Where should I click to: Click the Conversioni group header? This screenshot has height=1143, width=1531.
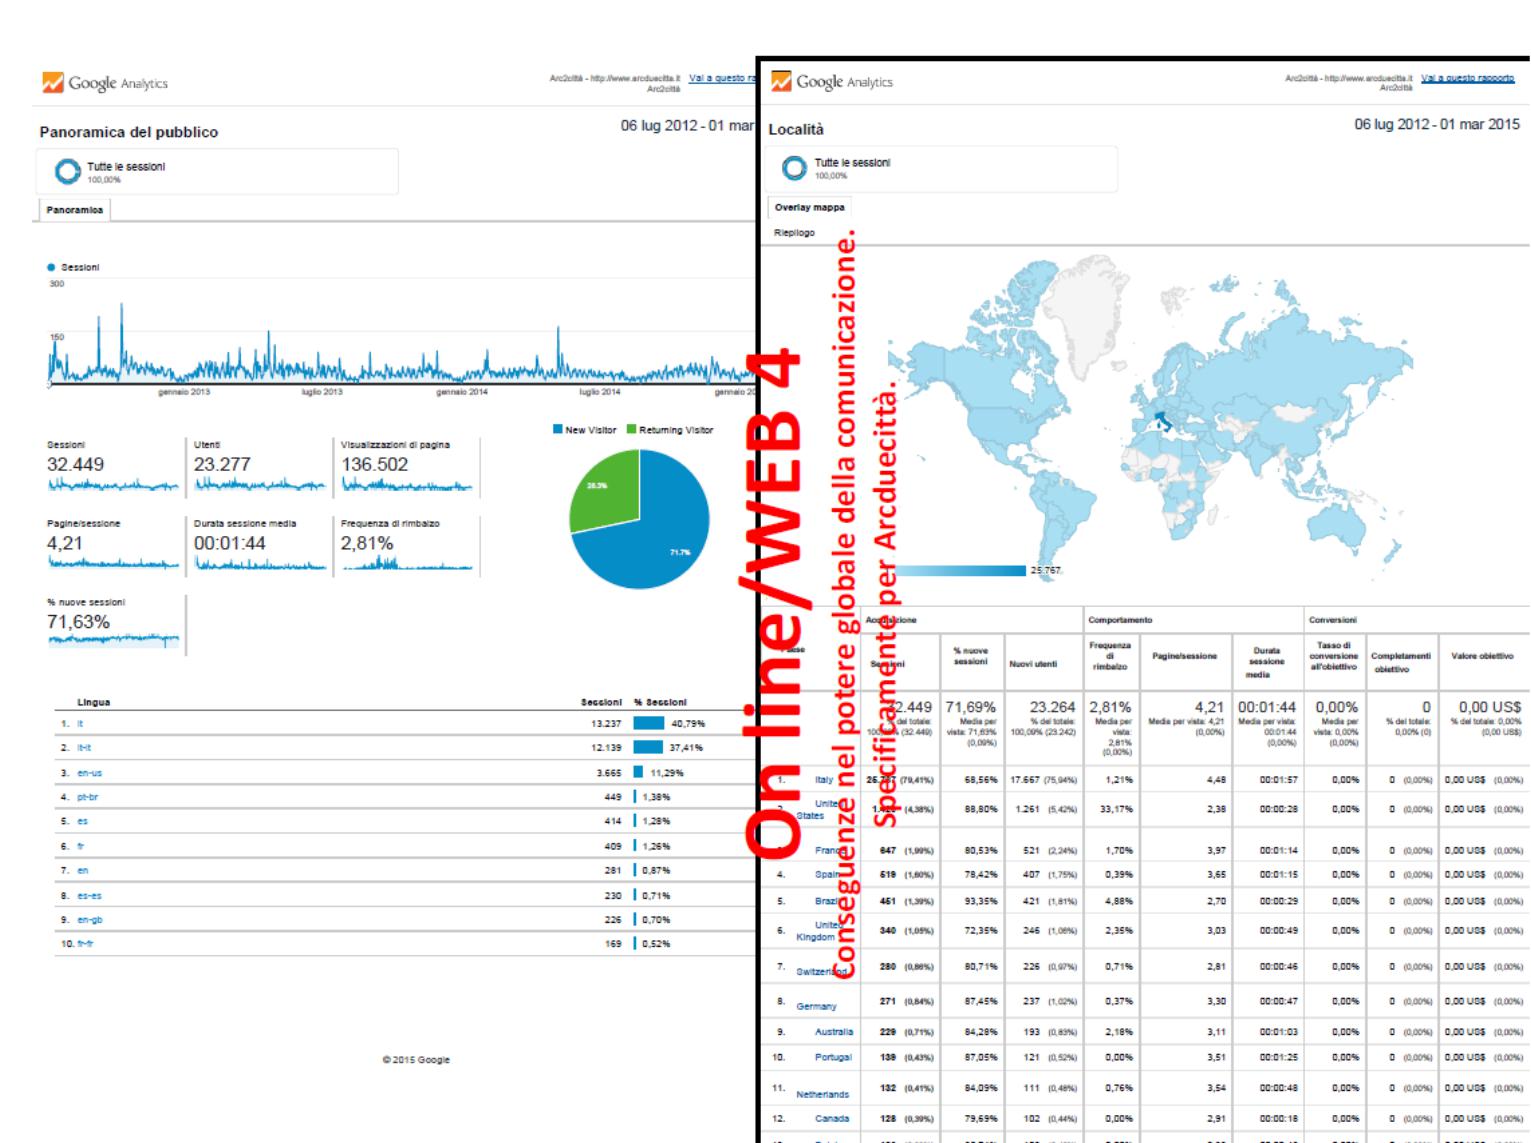(1333, 620)
